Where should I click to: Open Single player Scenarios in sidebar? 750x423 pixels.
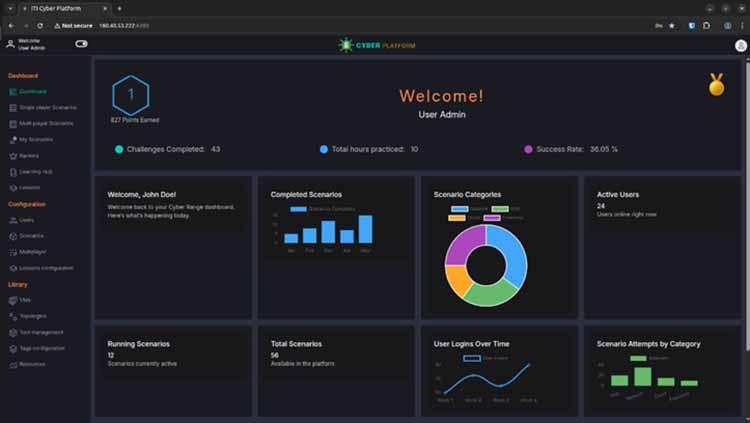click(43, 108)
